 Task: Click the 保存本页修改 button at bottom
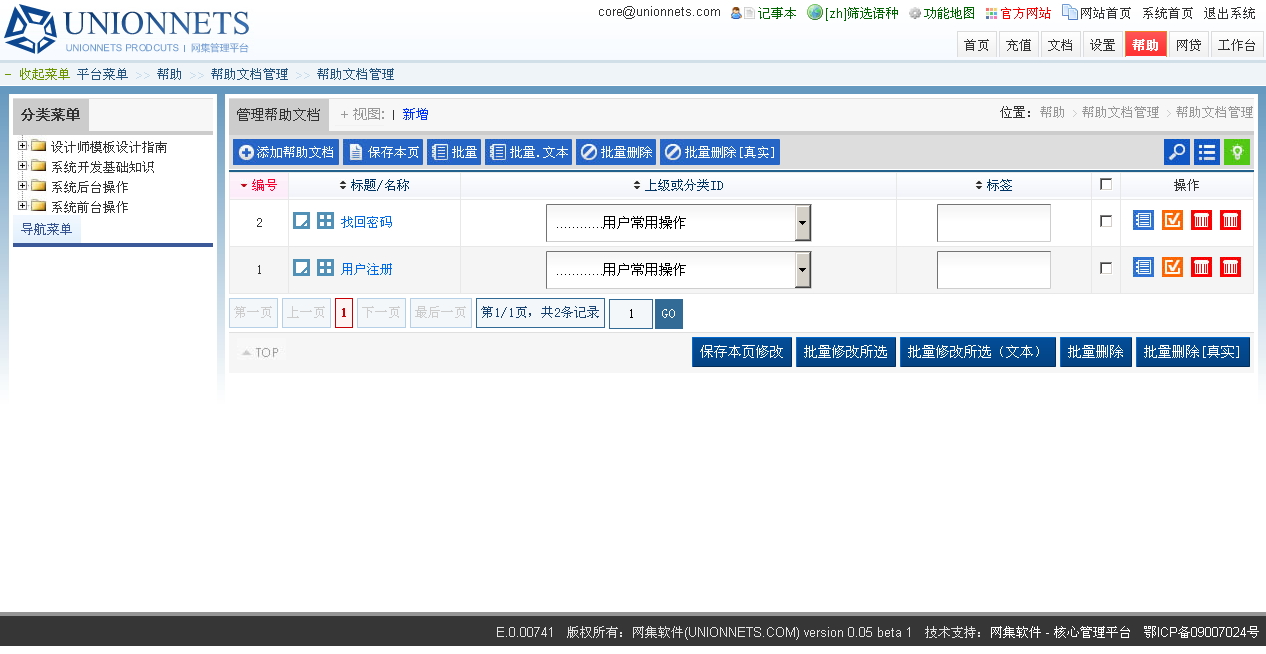coord(741,352)
